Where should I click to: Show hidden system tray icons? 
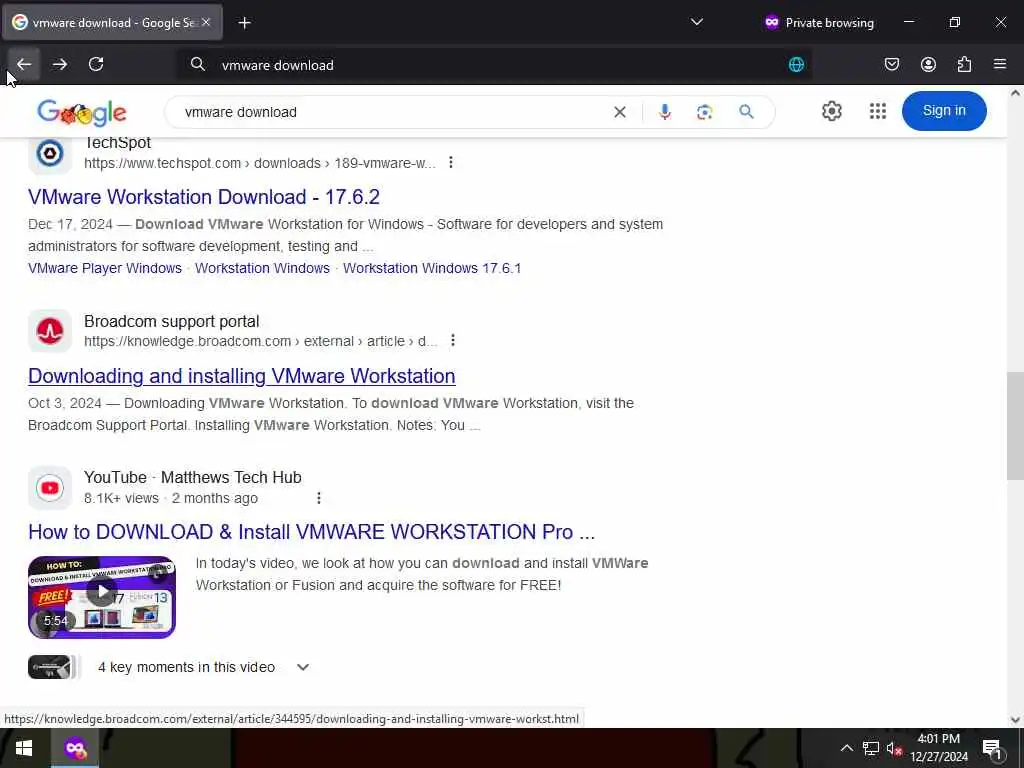(x=846, y=748)
